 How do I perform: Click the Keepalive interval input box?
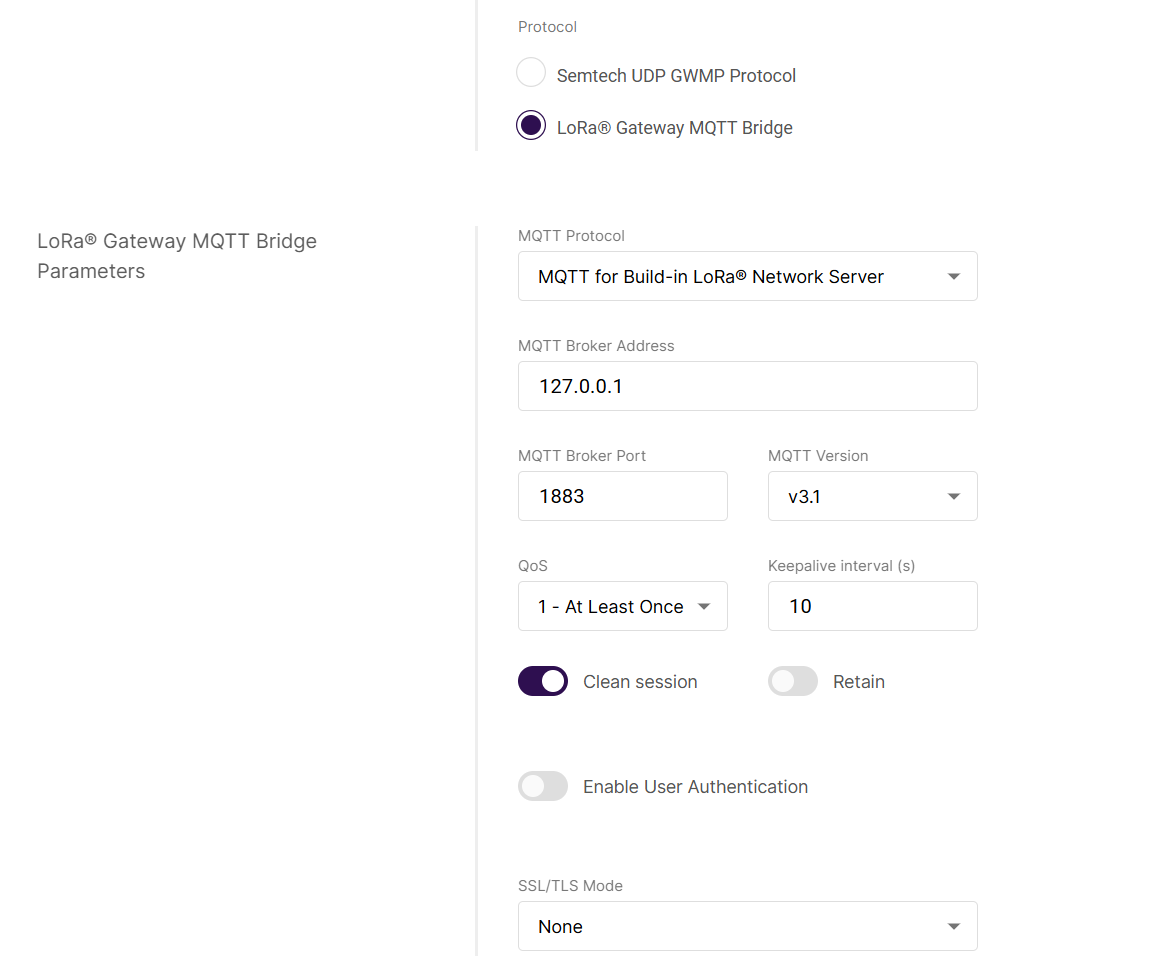point(872,606)
